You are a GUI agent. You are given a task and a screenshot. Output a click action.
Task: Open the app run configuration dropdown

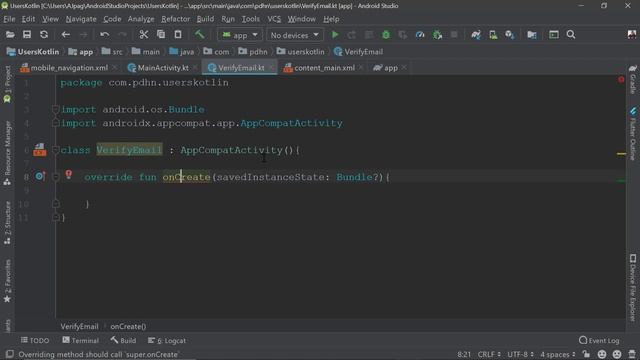tap(240, 35)
